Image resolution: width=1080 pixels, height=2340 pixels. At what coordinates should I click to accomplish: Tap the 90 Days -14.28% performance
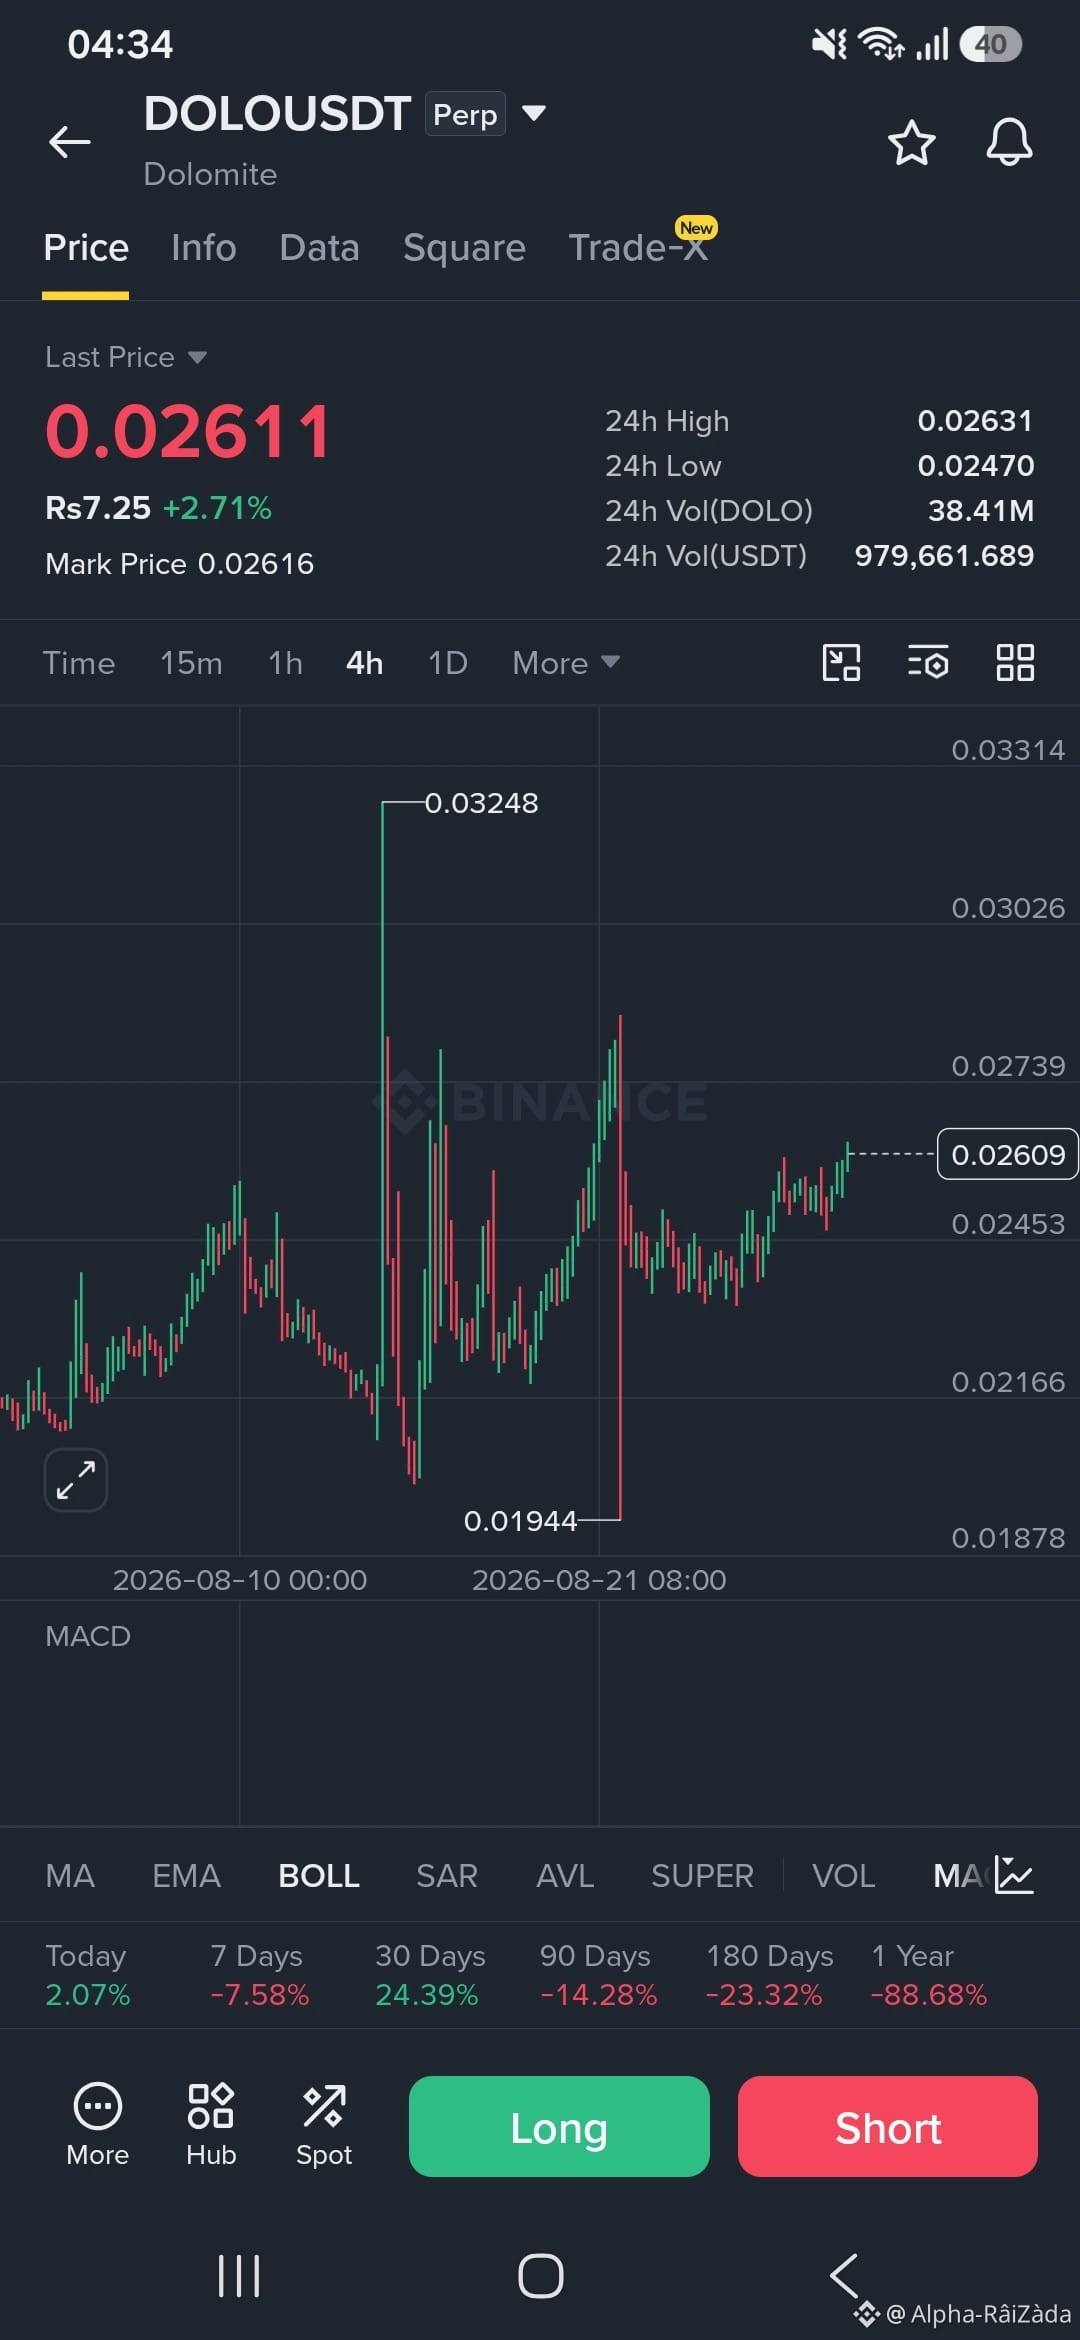pos(598,1975)
